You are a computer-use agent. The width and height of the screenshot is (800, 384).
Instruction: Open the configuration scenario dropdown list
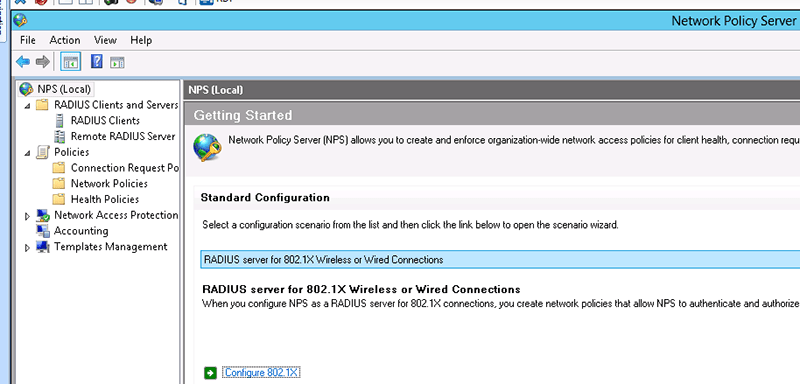[500, 260]
